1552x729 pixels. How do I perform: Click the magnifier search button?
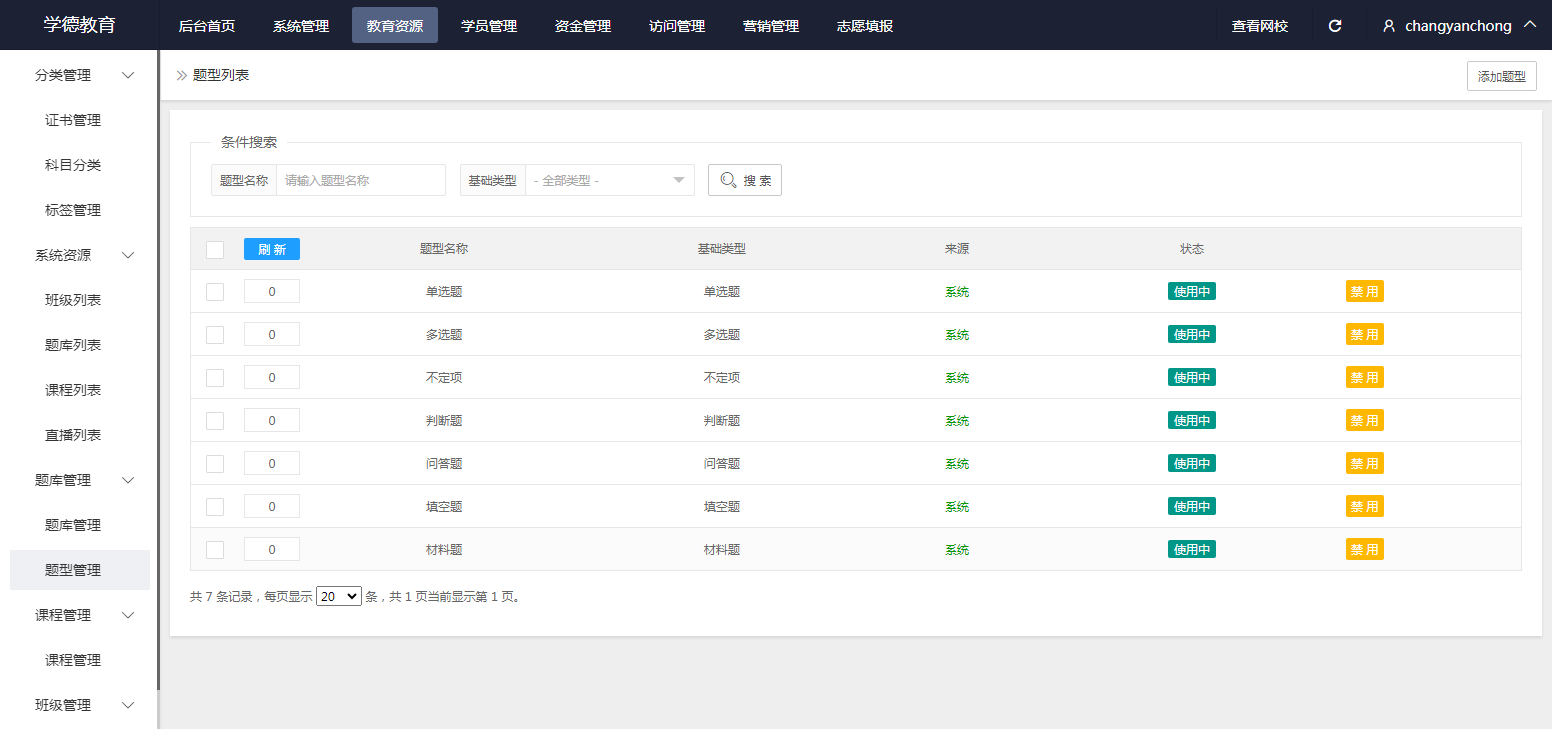click(745, 180)
